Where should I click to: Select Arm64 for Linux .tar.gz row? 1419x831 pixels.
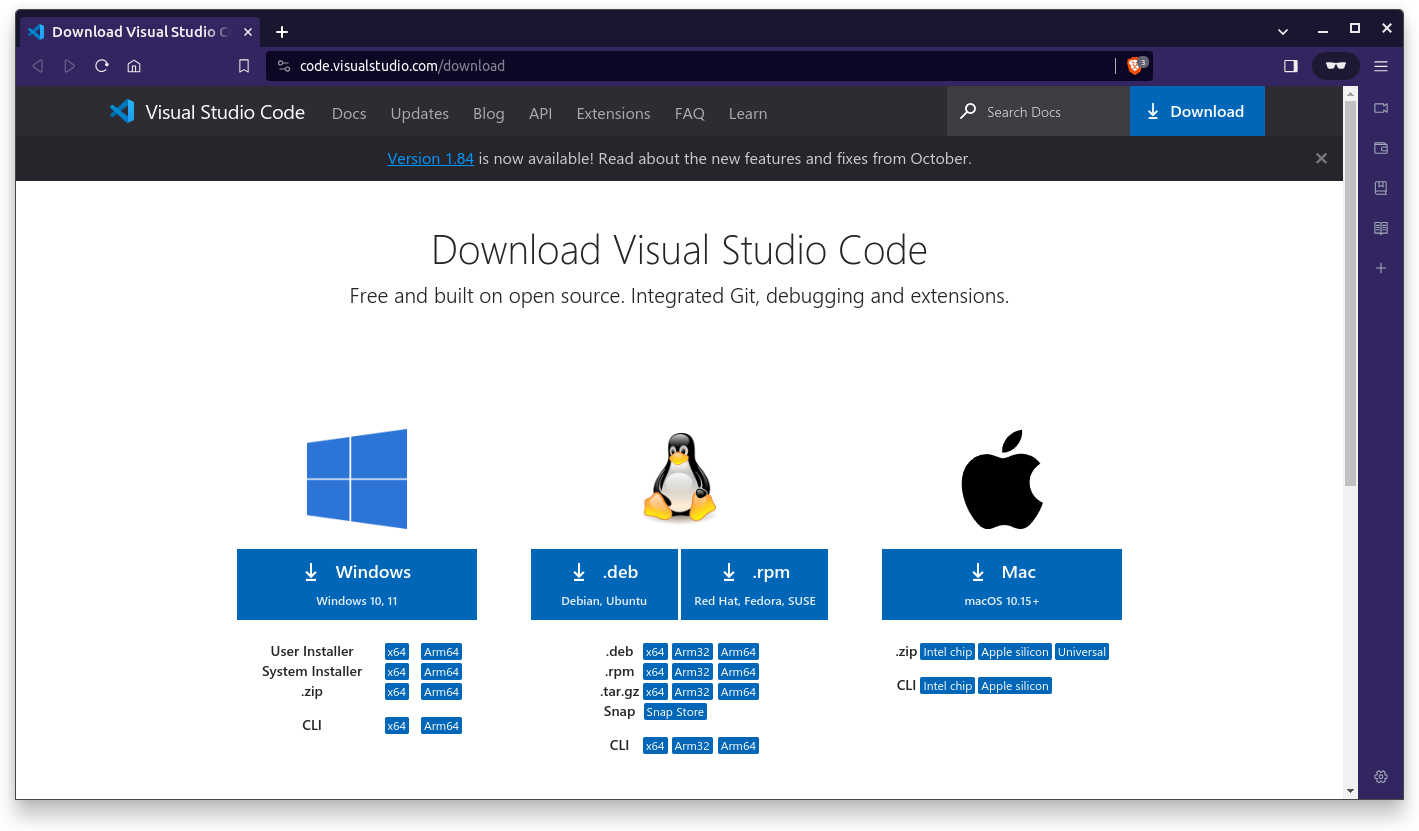coord(738,692)
